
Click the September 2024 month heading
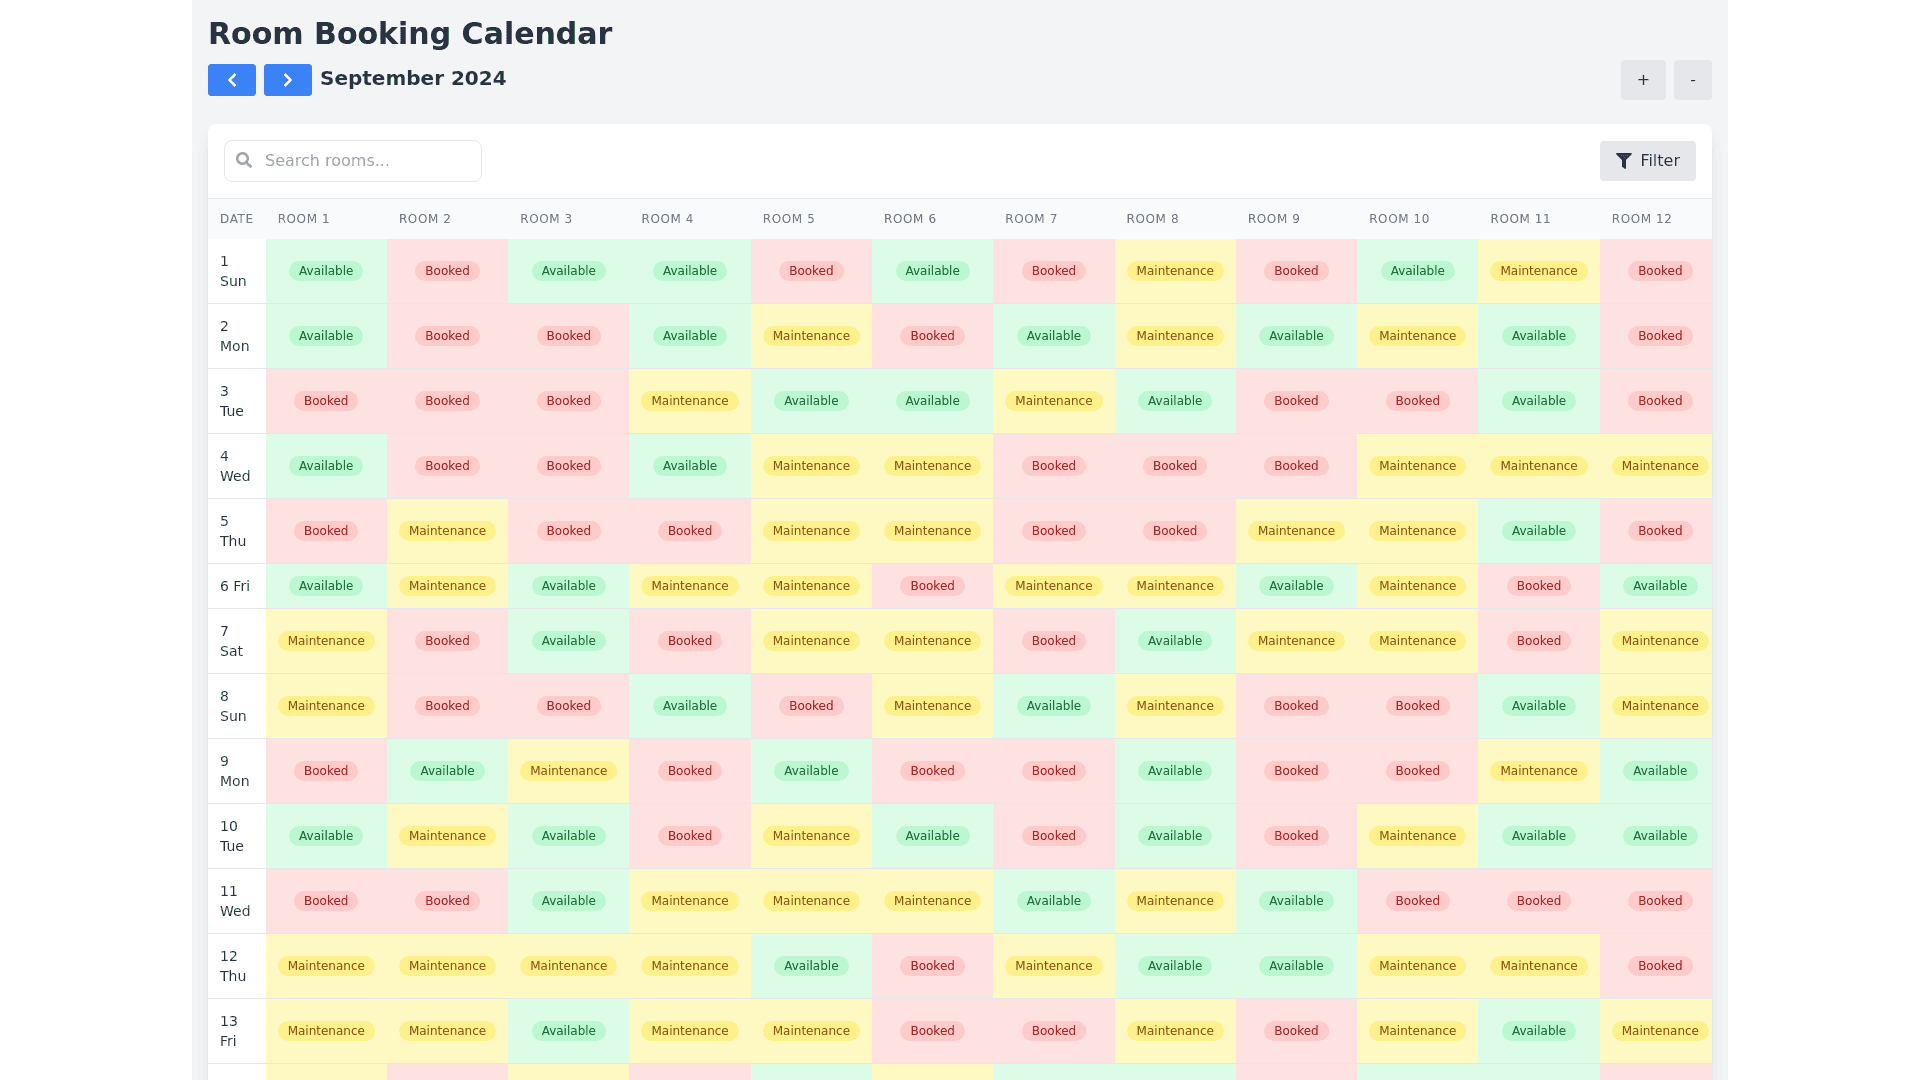(x=413, y=79)
